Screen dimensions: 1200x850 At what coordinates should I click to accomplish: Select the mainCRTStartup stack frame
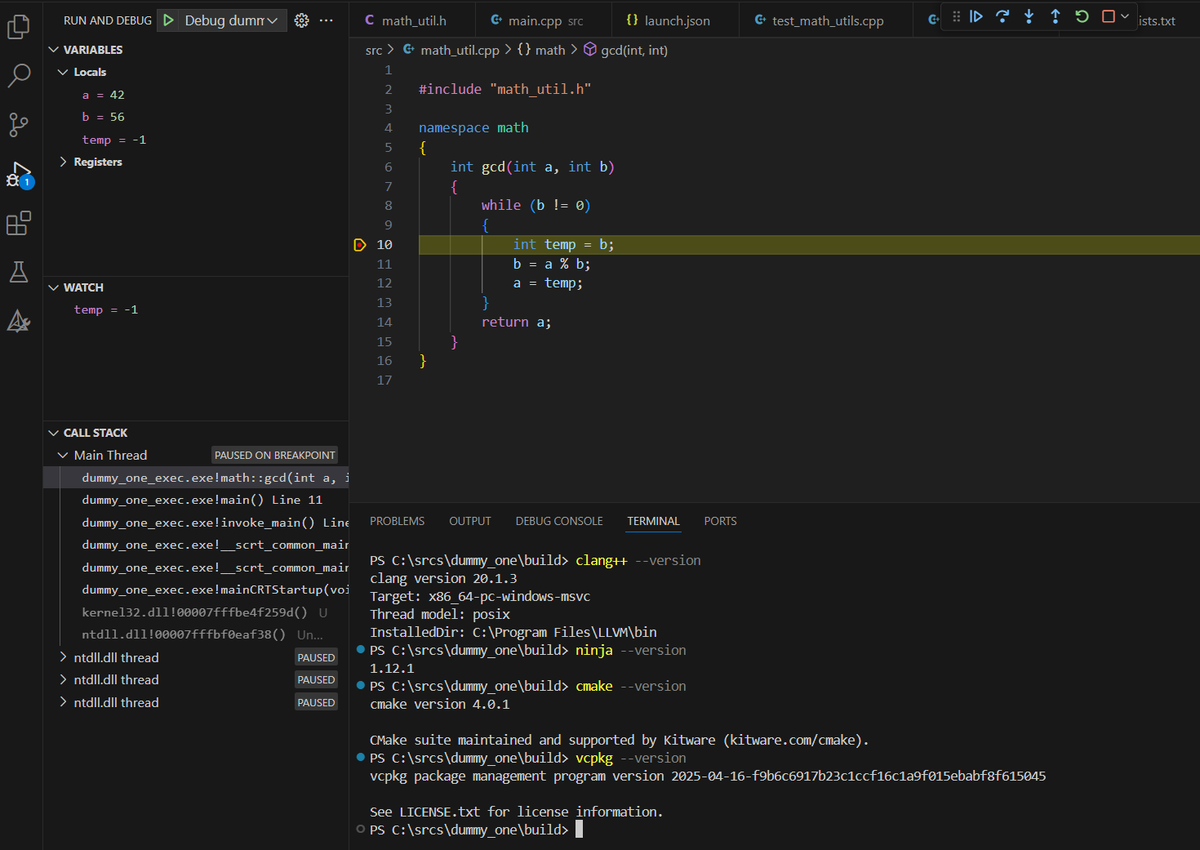[195, 590]
